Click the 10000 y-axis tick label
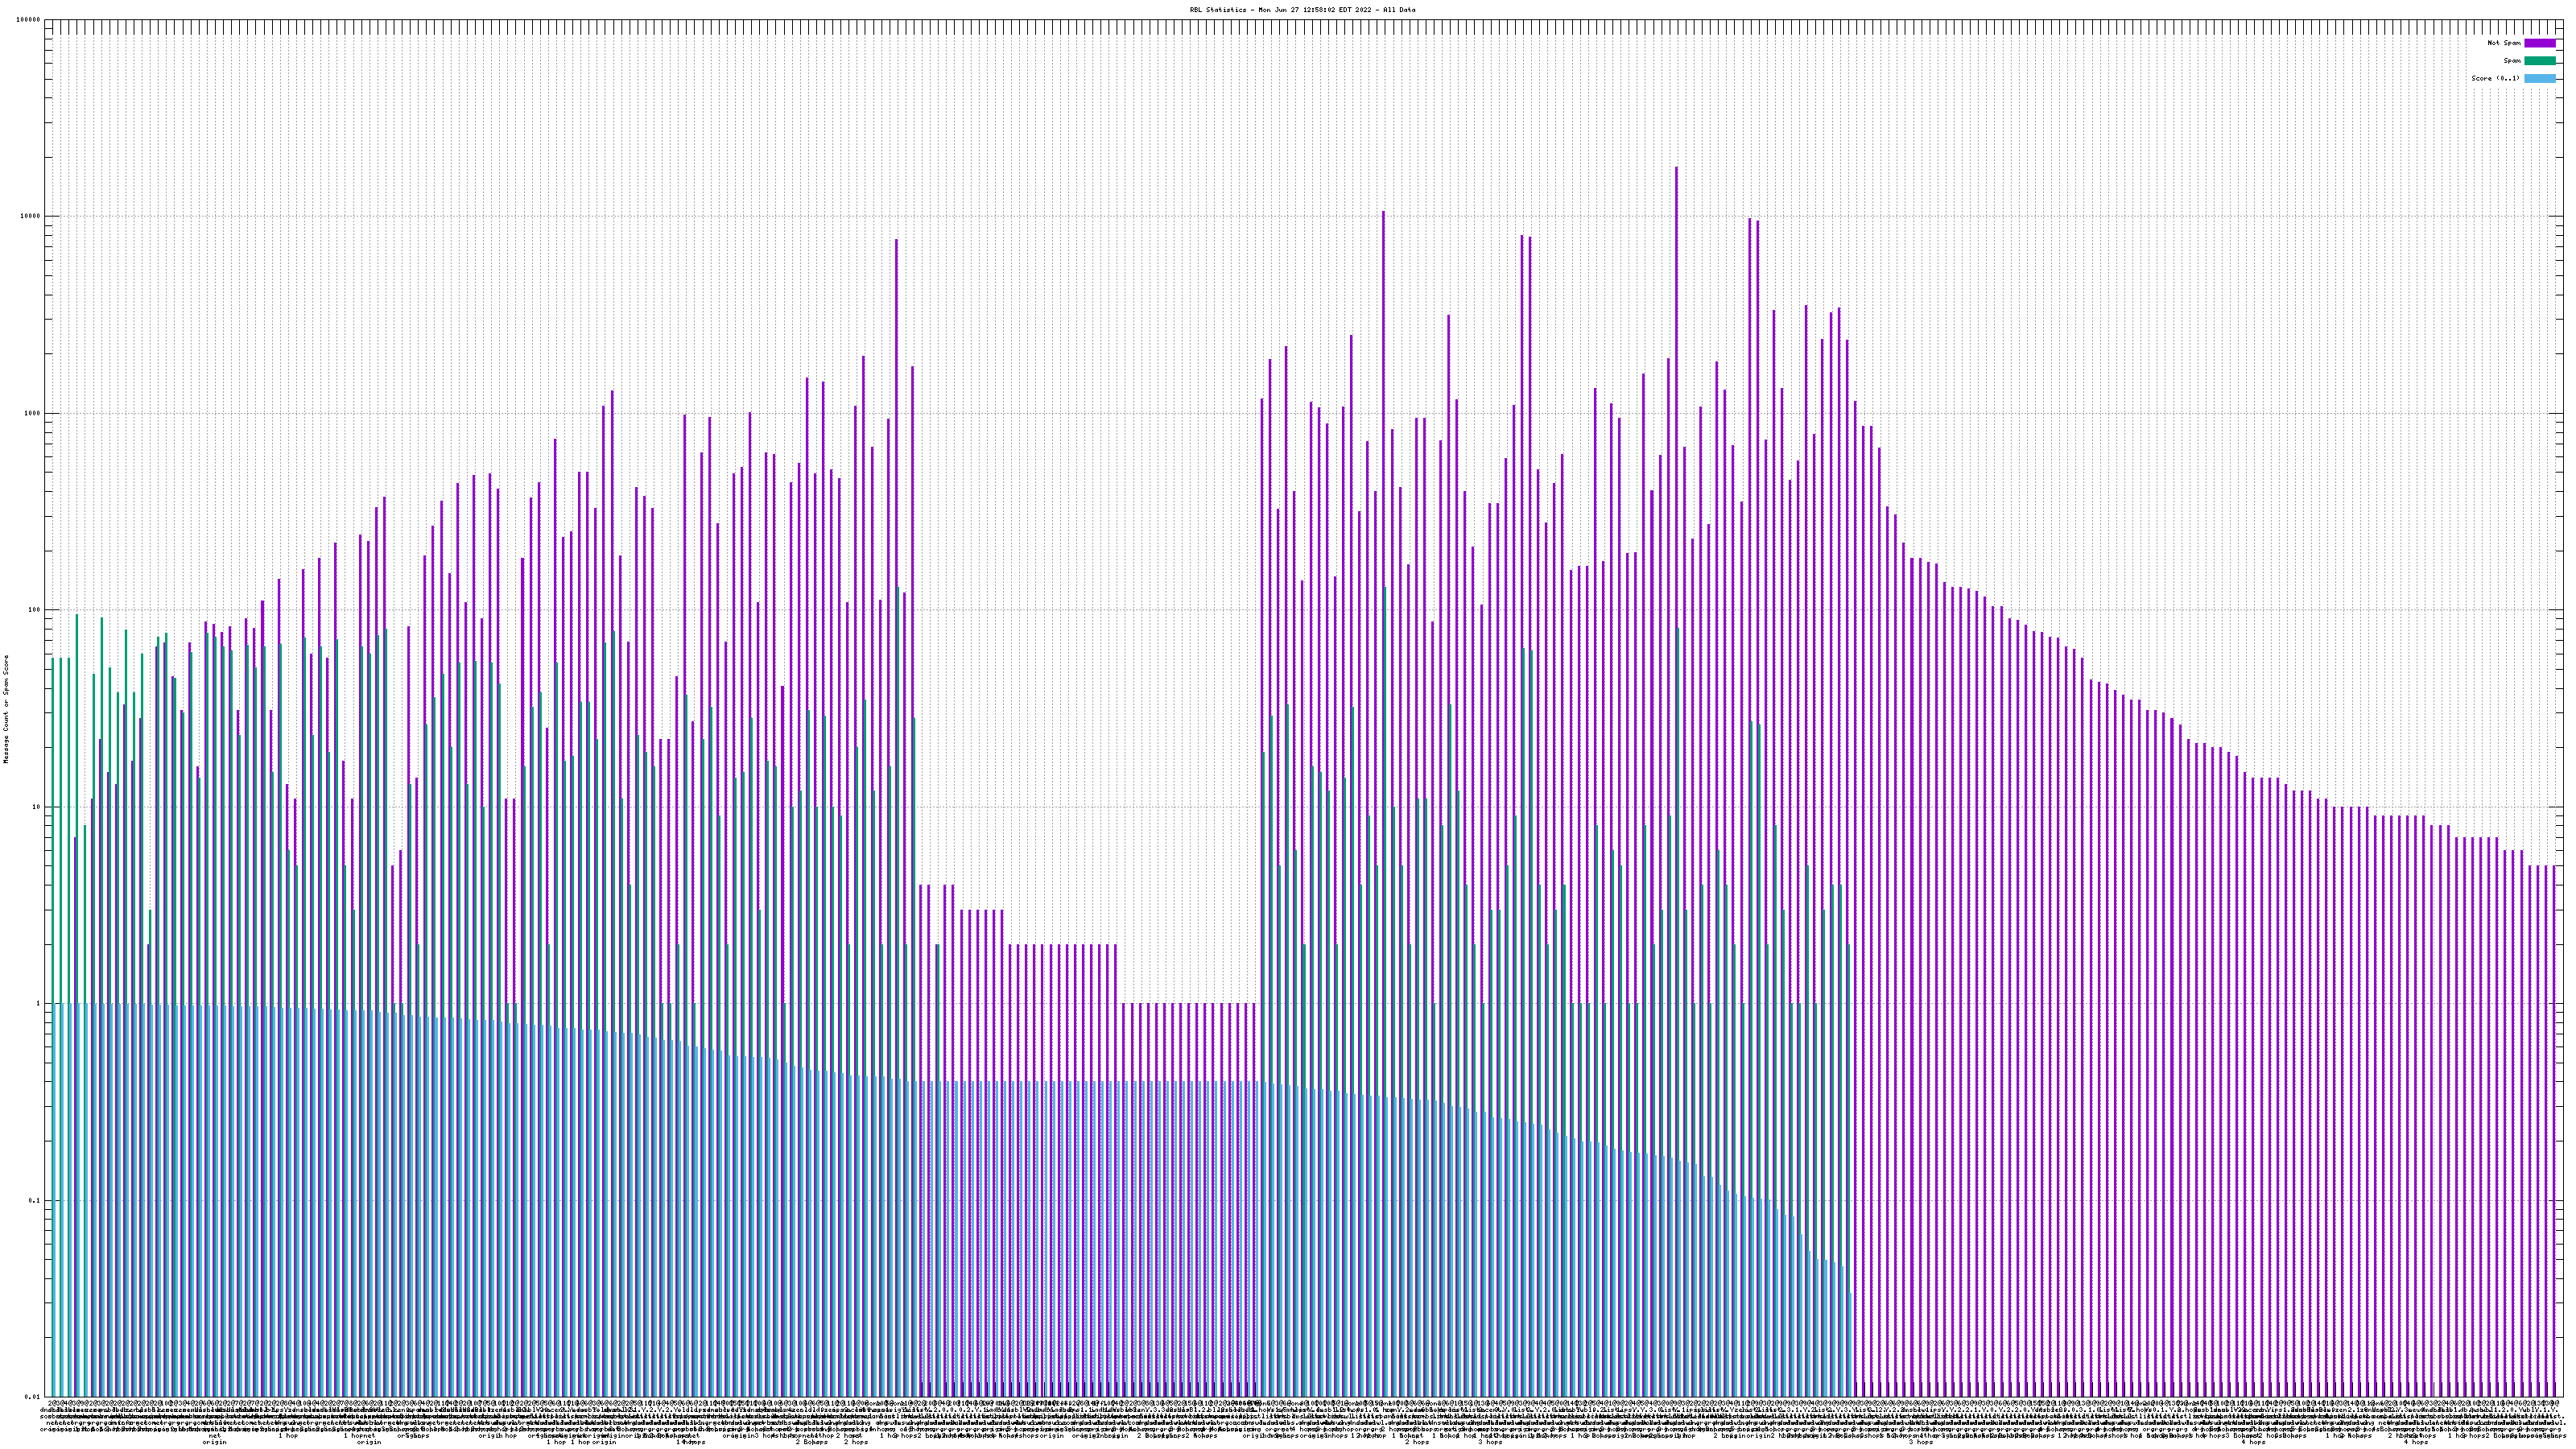This screenshot has width=2576, height=1449. (x=31, y=217)
